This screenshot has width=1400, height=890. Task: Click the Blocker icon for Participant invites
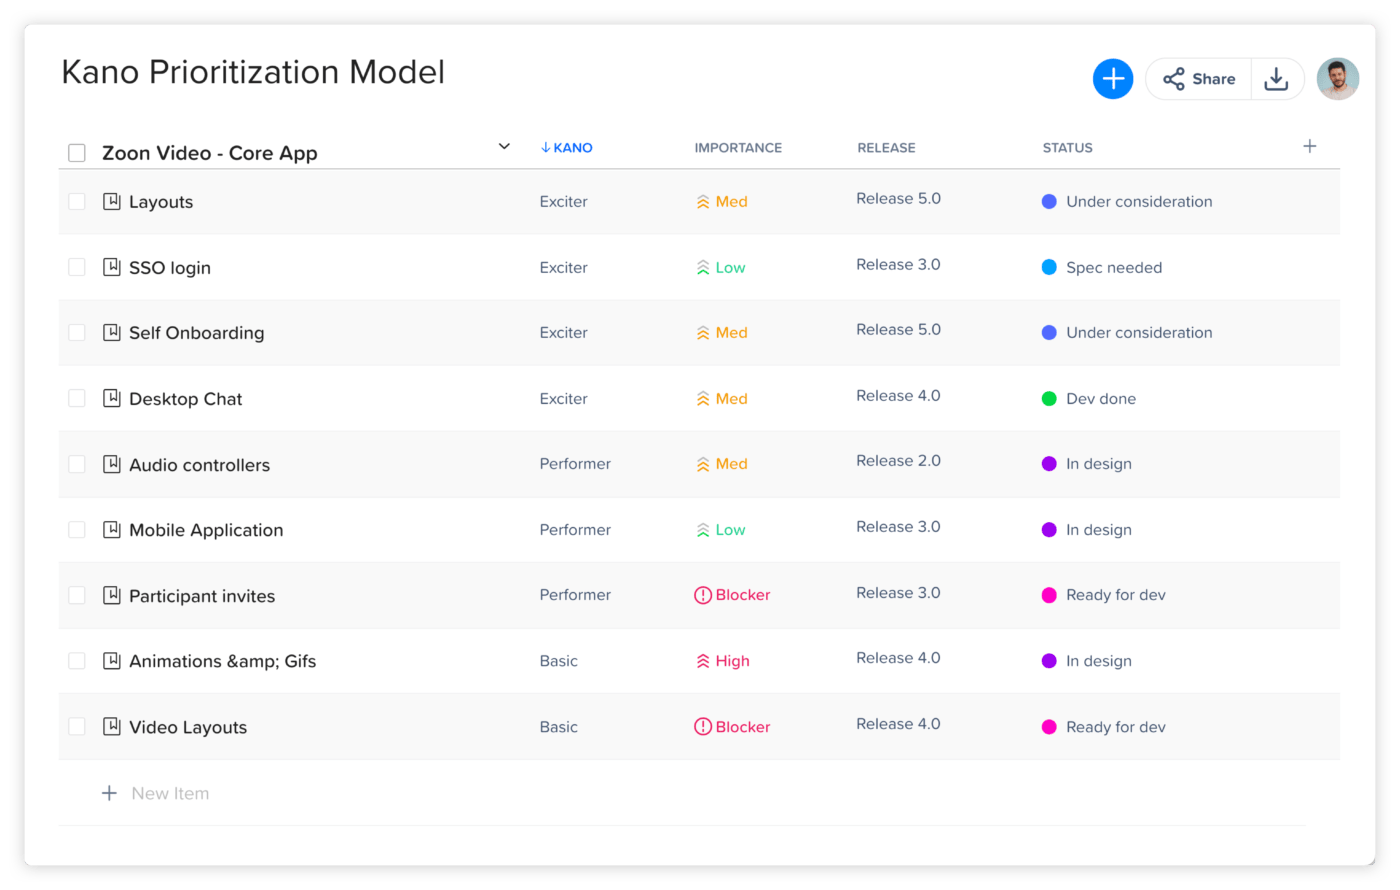pyautogui.click(x=703, y=595)
